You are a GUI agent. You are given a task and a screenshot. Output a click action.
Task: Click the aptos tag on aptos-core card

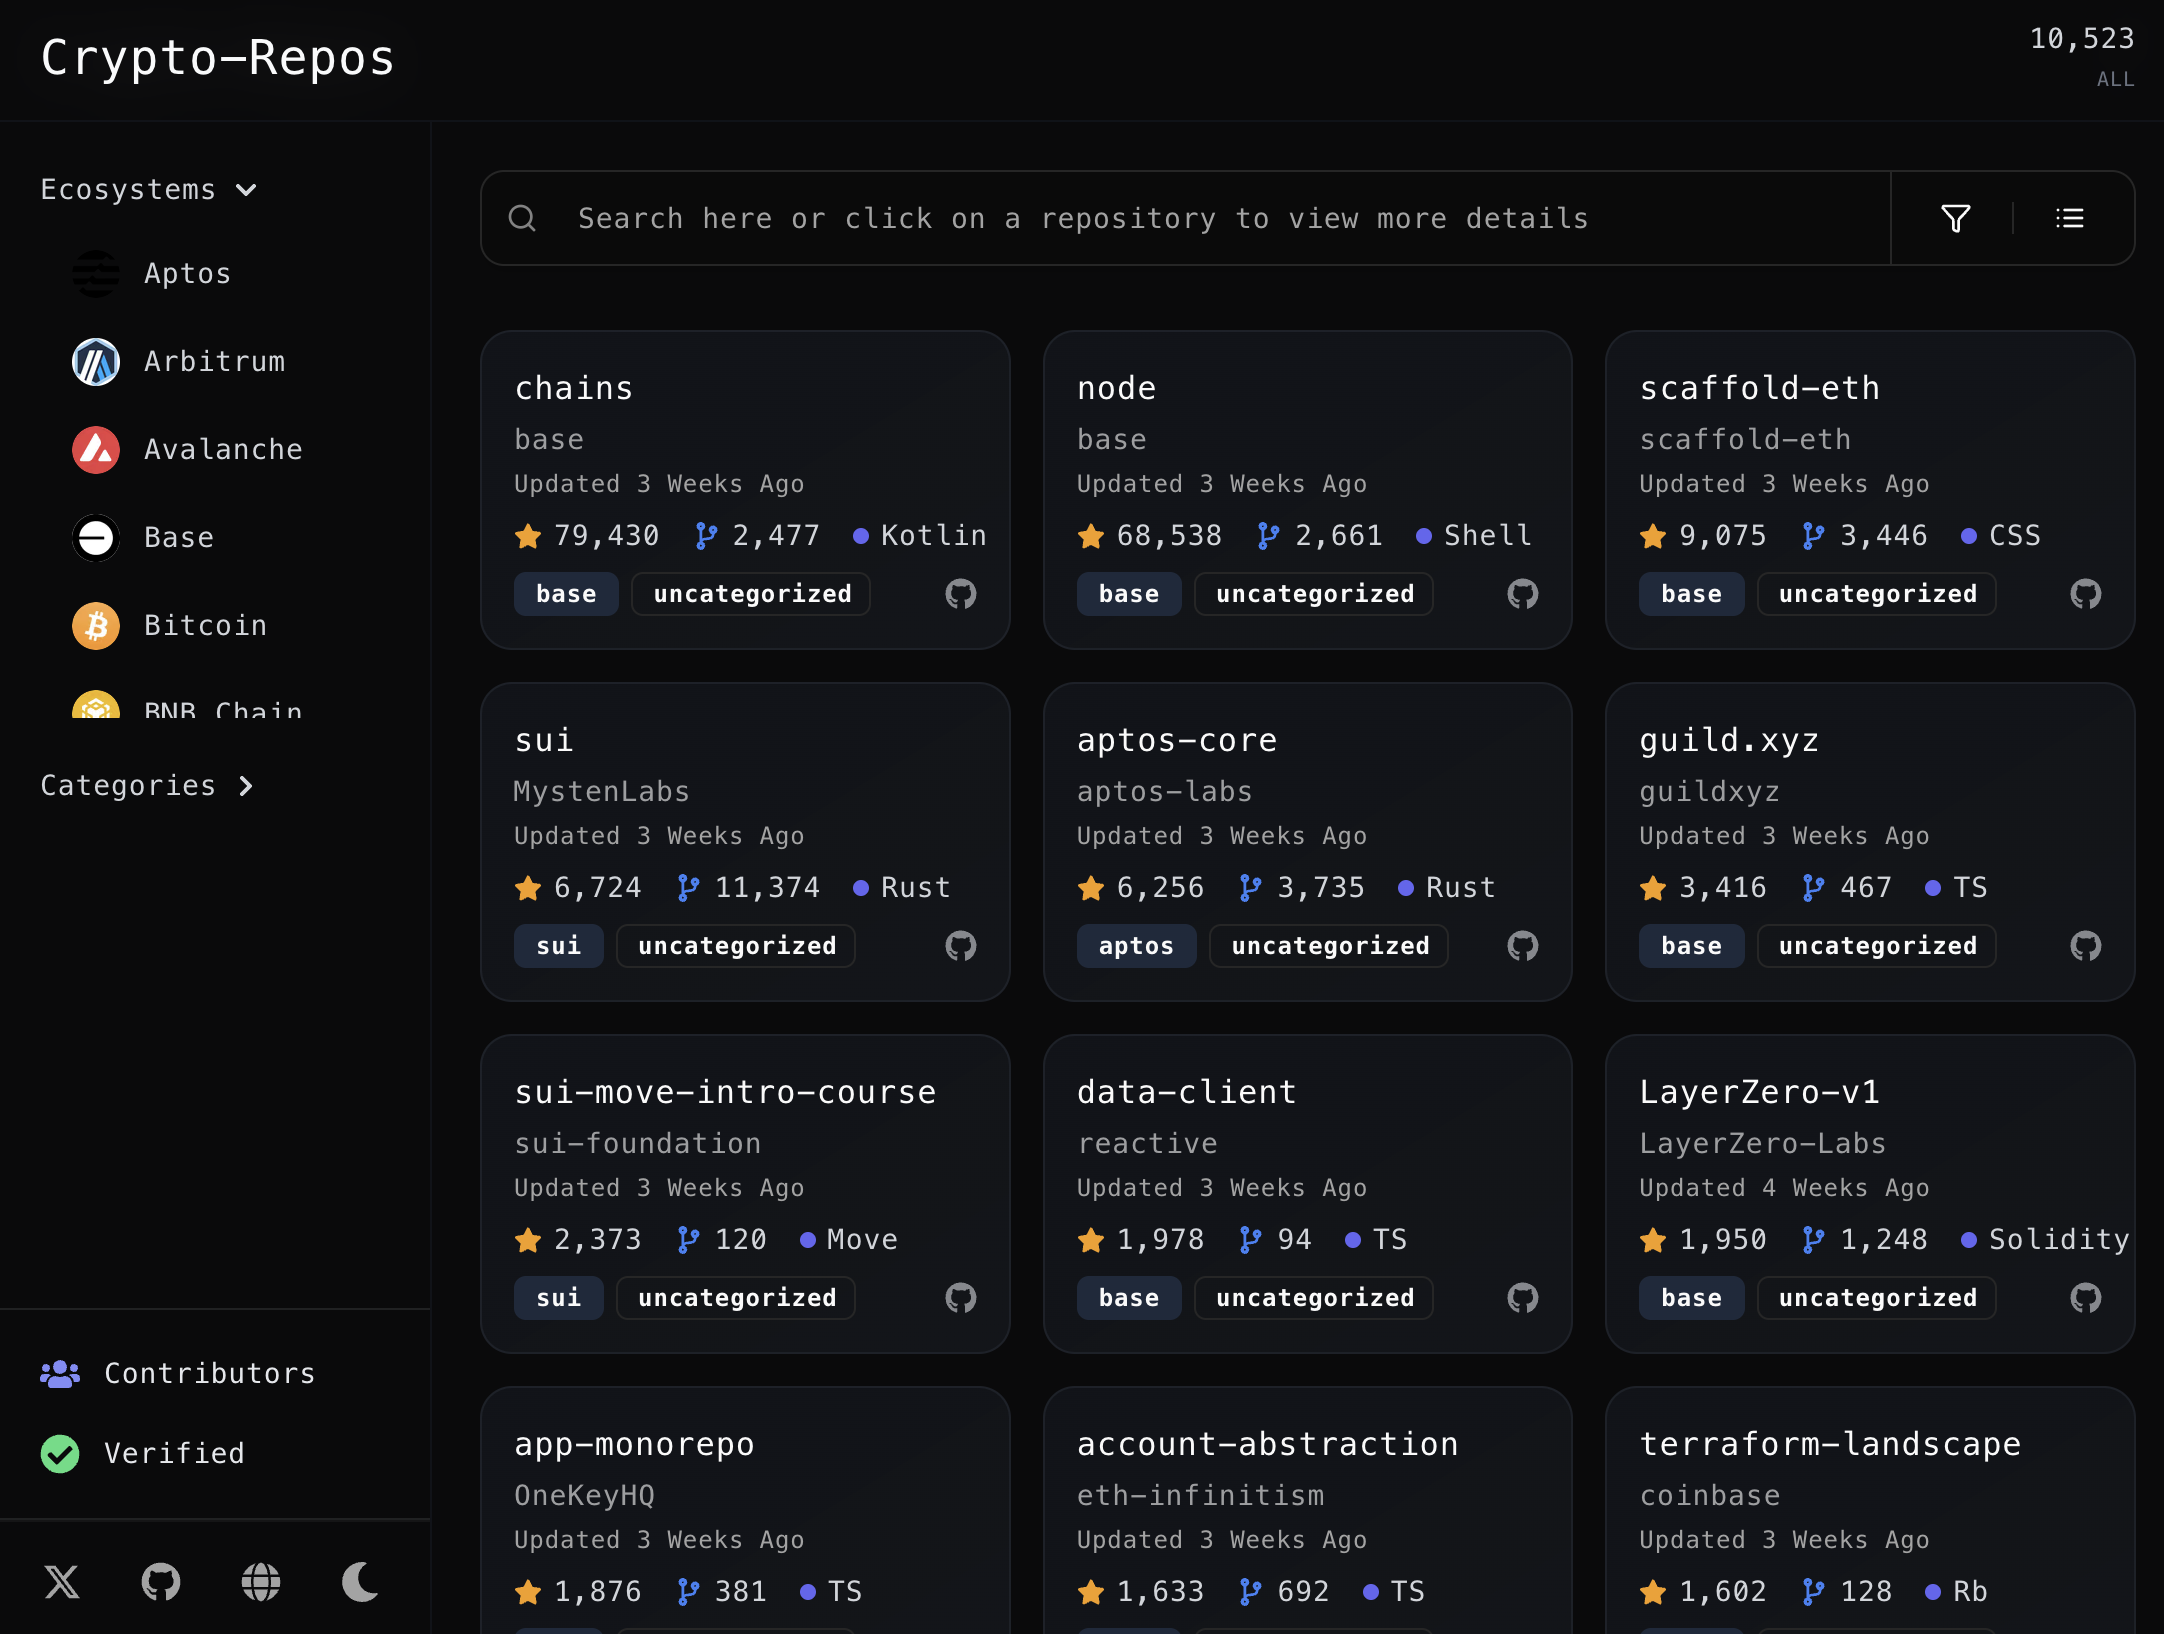pos(1136,946)
